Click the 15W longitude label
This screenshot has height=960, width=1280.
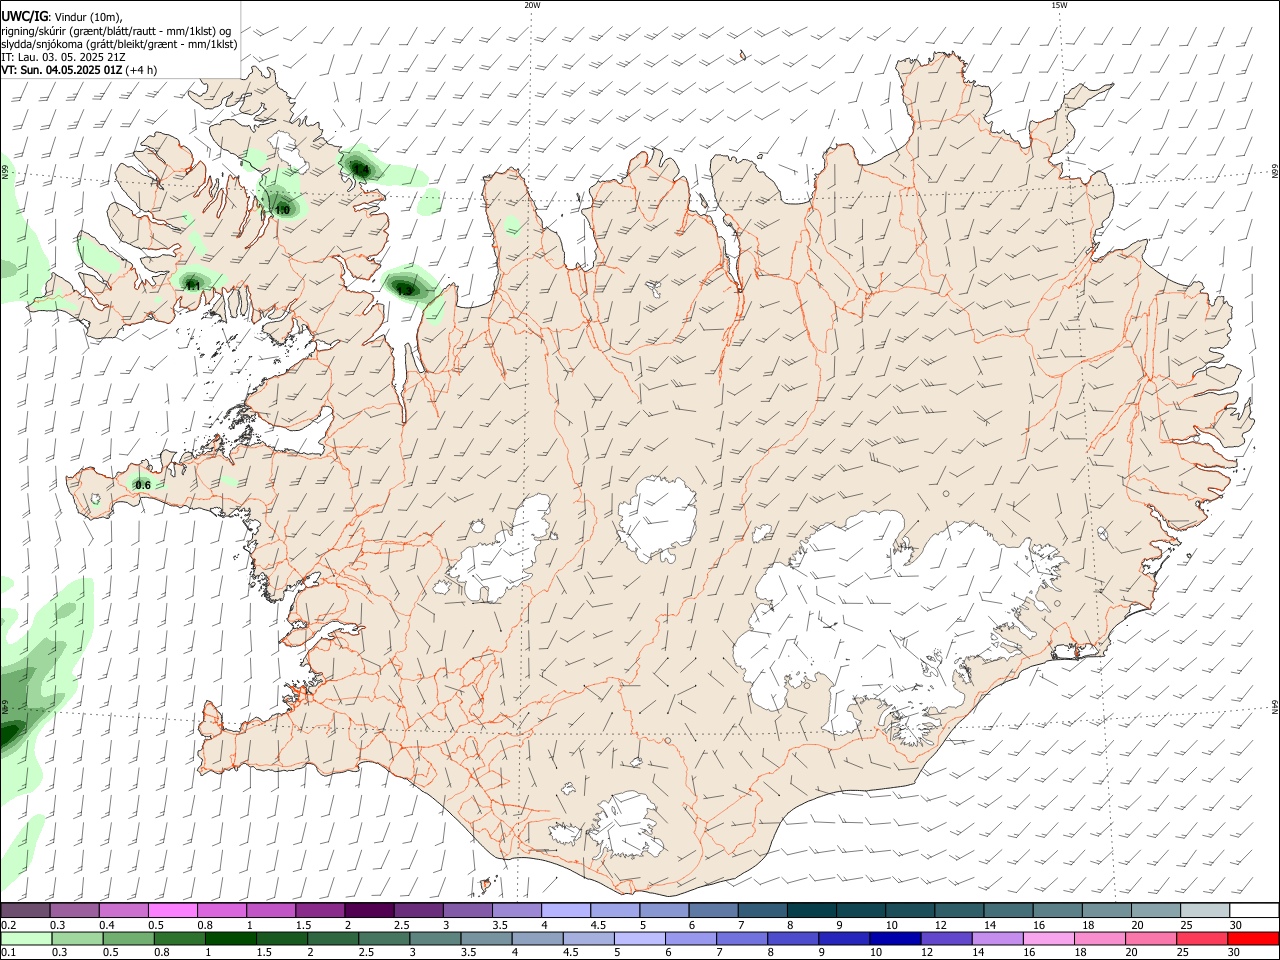click(x=1059, y=5)
